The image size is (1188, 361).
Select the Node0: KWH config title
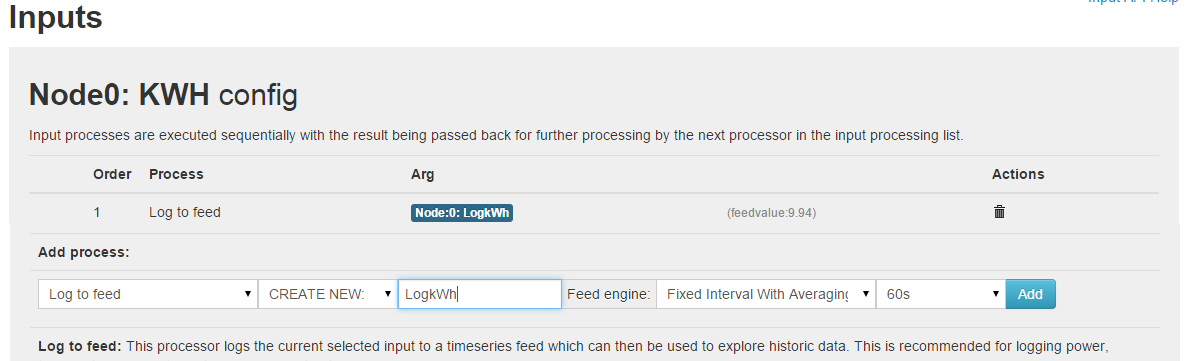[163, 96]
